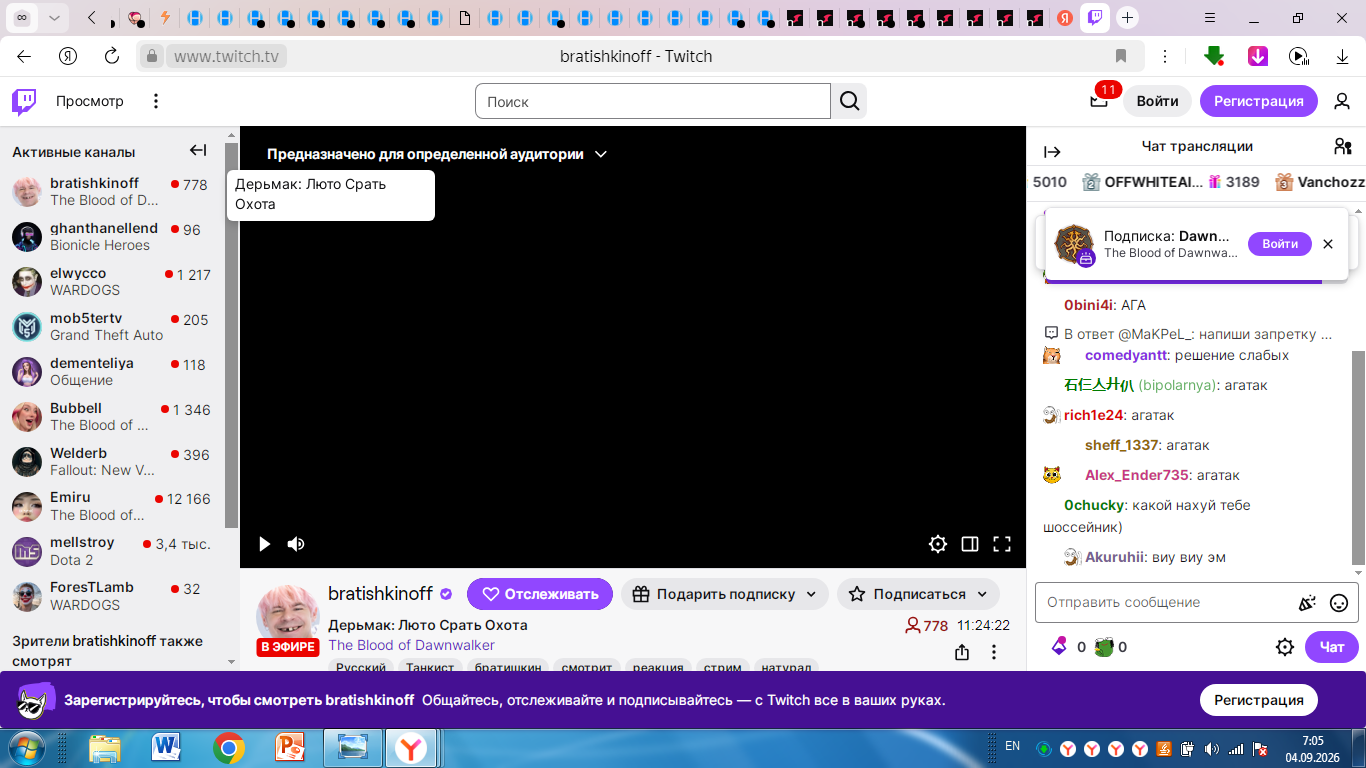The width and height of the screenshot is (1366, 768).
Task: Enter fullscreen mode in video player
Action: pyautogui.click(x=1002, y=544)
